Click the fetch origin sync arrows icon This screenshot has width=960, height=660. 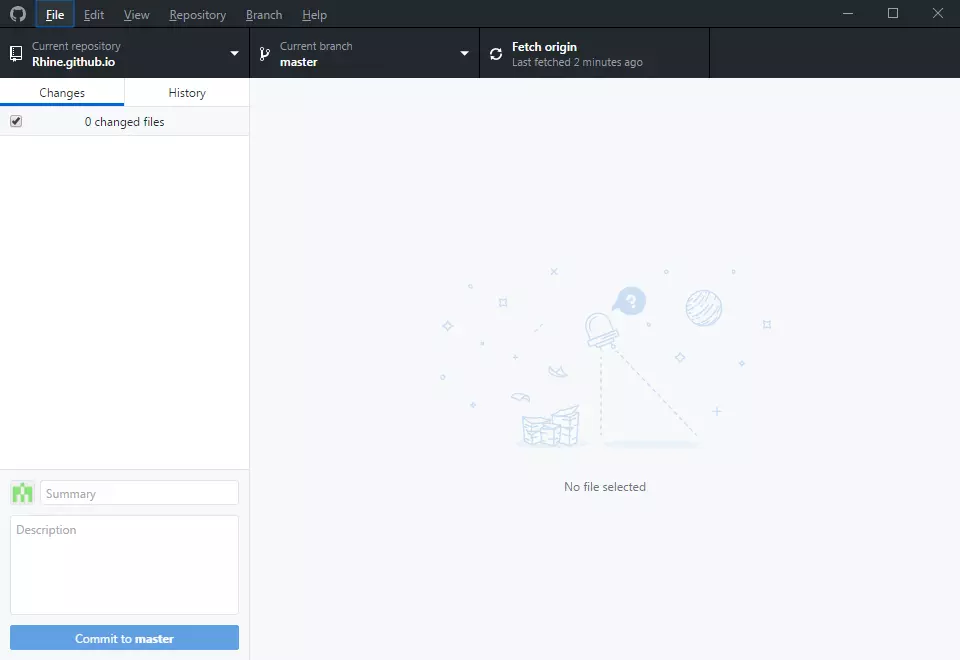(496, 54)
